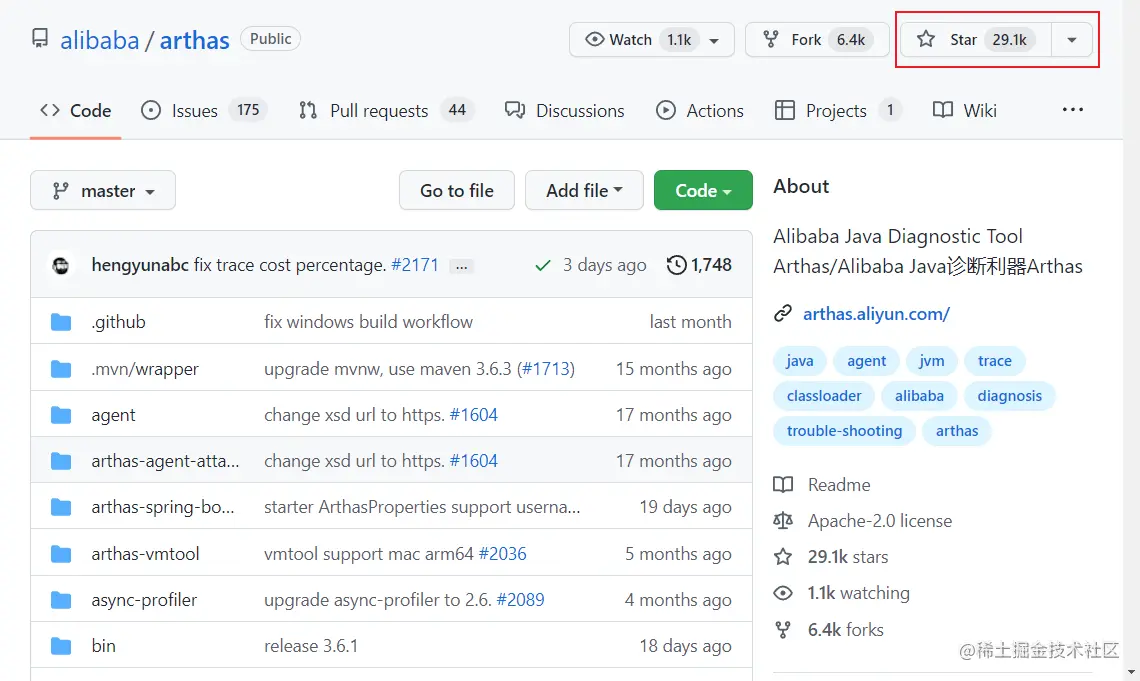Click the clock history icon
The width and height of the screenshot is (1140, 681).
676,265
